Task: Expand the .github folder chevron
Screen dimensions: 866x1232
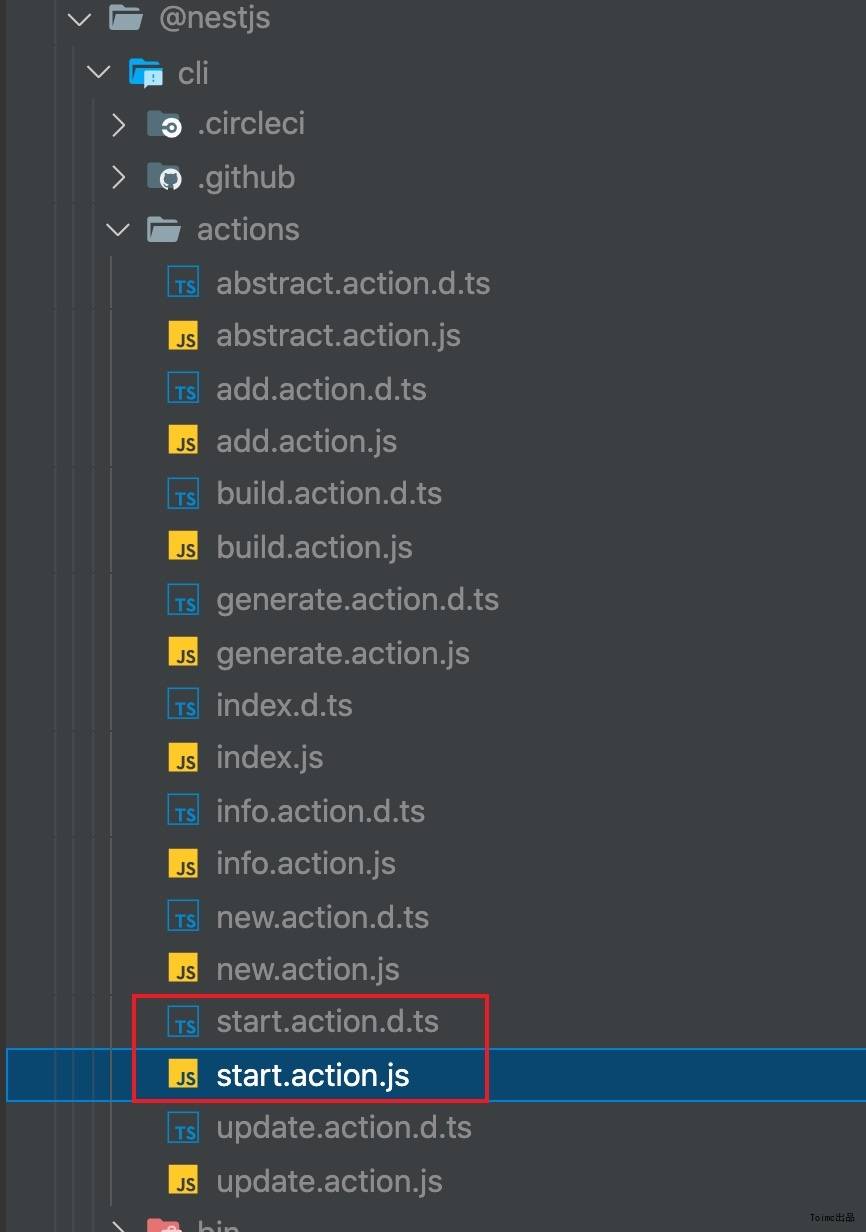Action: click(119, 177)
